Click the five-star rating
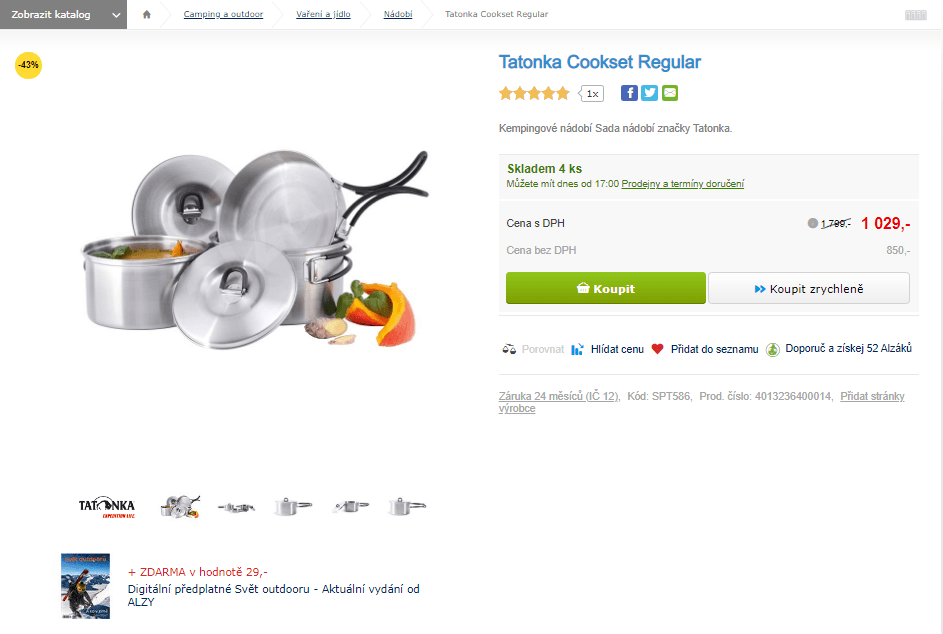The width and height of the screenshot is (943, 634). (534, 93)
